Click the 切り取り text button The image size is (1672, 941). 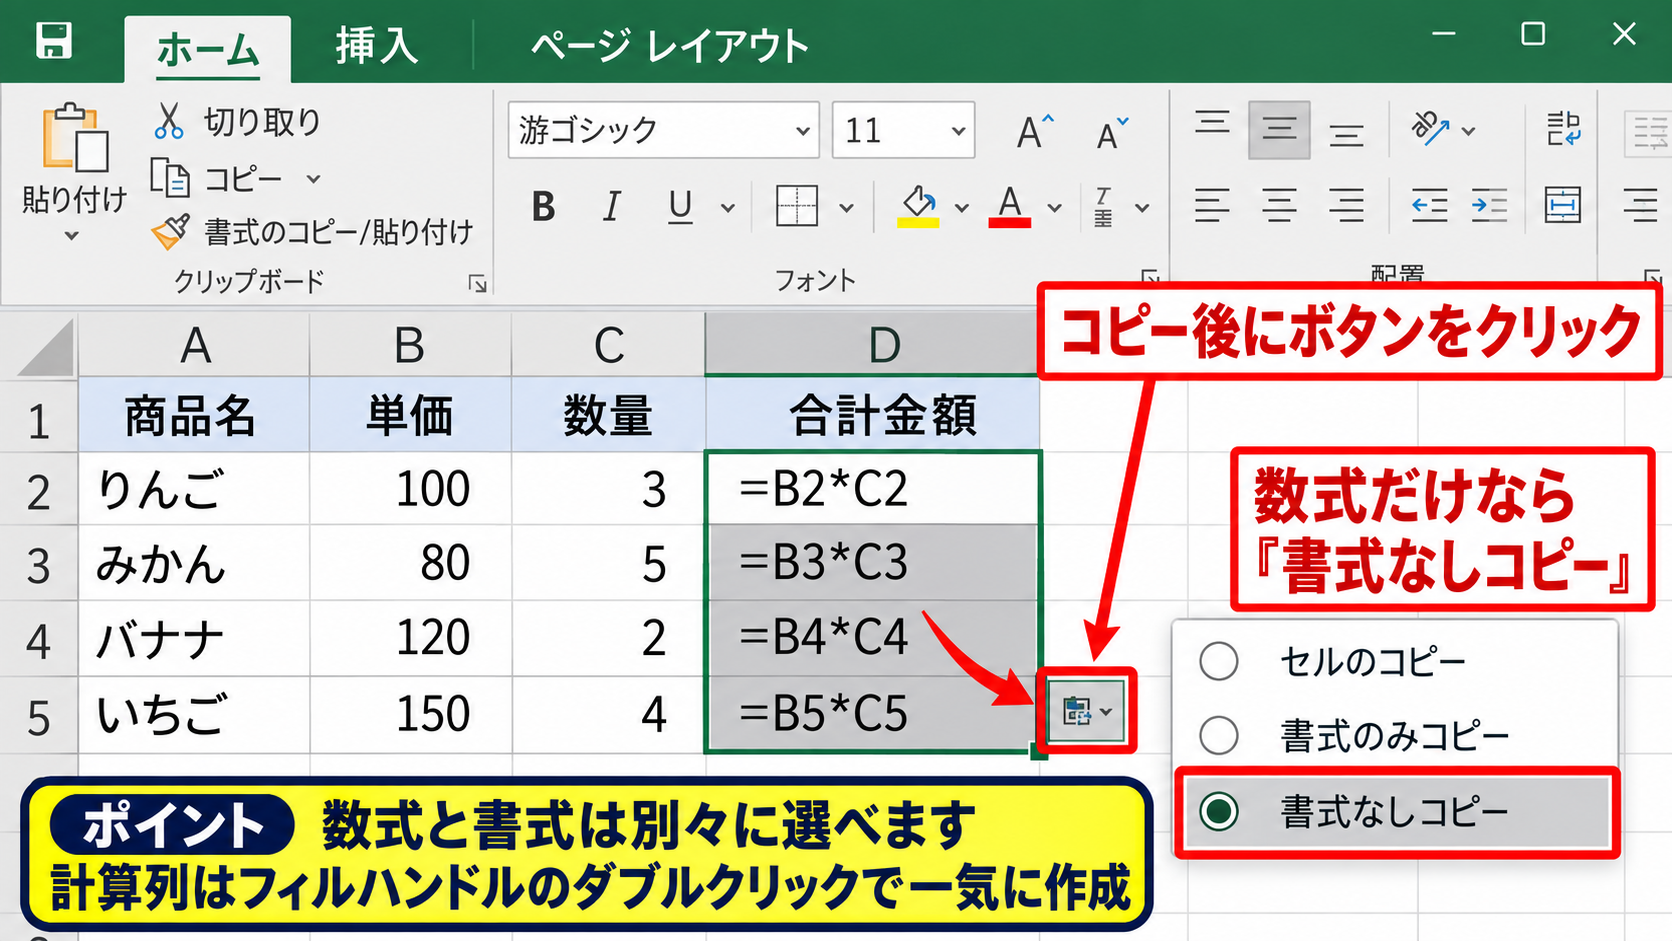tap(262, 121)
